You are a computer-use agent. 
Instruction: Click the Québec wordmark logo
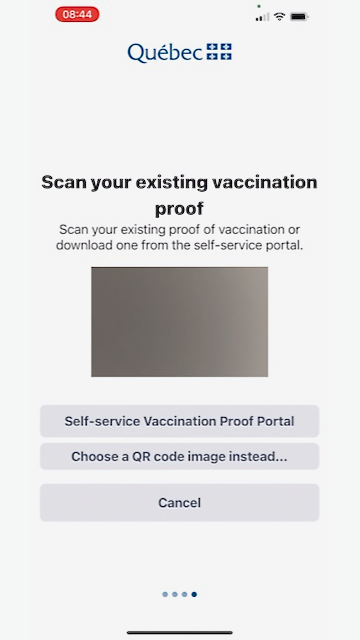tap(165, 53)
